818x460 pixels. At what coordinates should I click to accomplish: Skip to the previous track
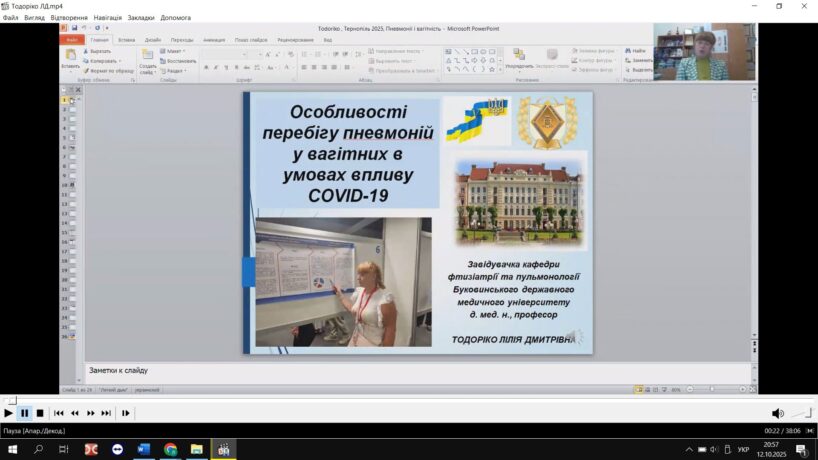coord(59,413)
